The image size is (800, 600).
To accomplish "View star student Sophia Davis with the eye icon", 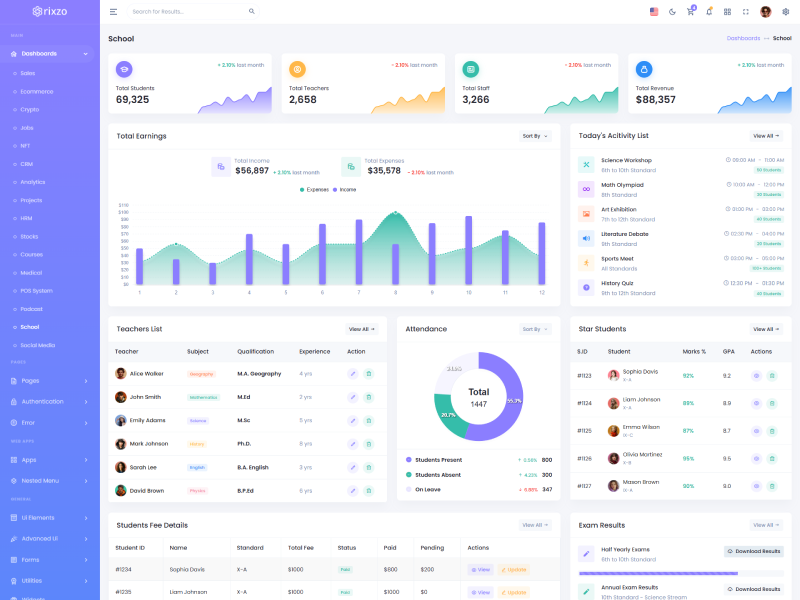I will [756, 376].
